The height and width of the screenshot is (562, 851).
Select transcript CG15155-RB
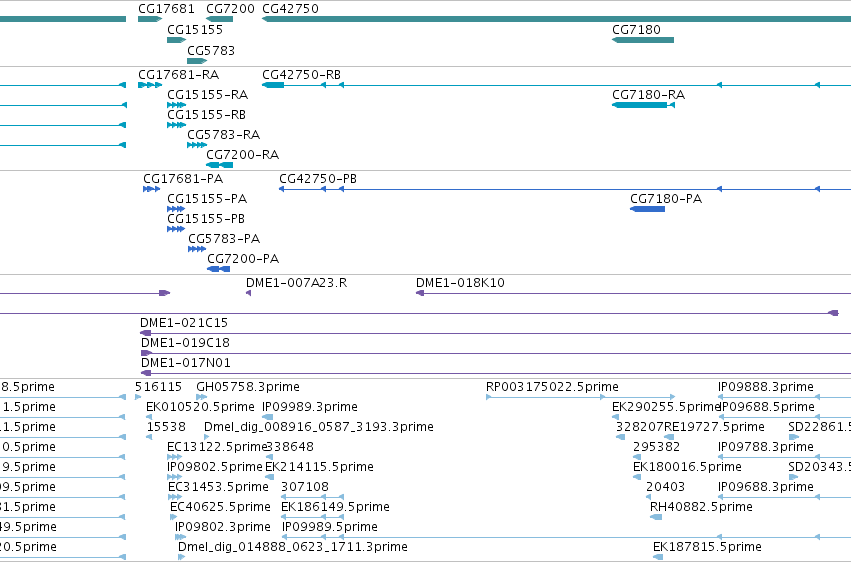tap(176, 125)
